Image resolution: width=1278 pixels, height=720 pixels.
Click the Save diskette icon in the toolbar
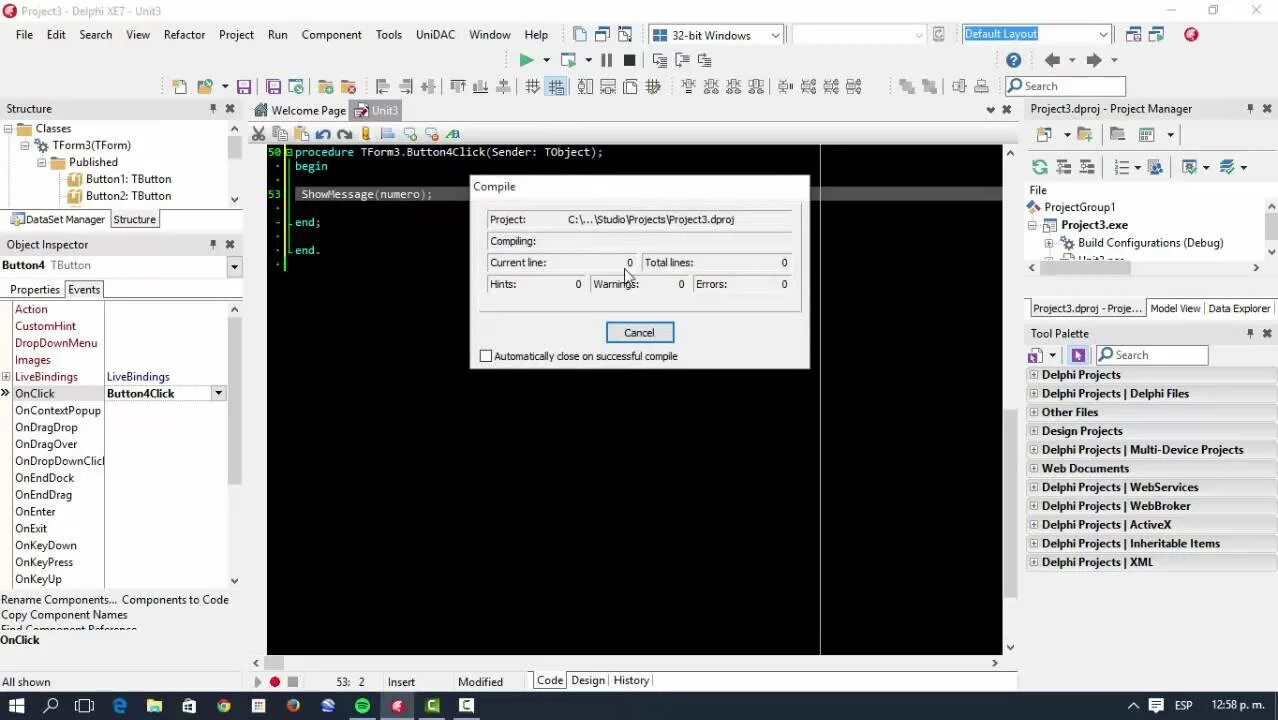click(x=244, y=87)
